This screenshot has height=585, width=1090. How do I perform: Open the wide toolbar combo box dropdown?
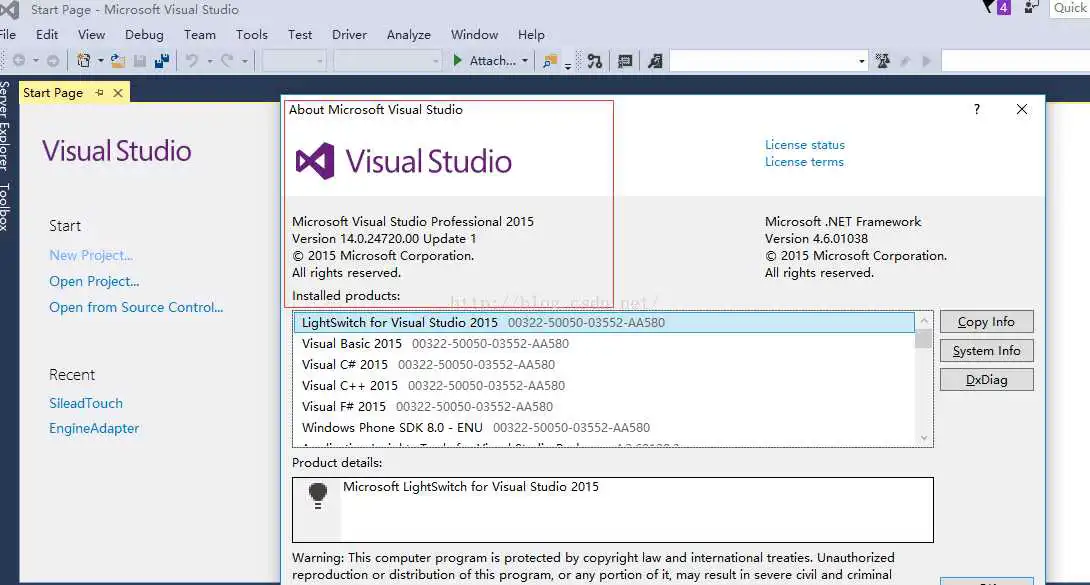pos(861,61)
